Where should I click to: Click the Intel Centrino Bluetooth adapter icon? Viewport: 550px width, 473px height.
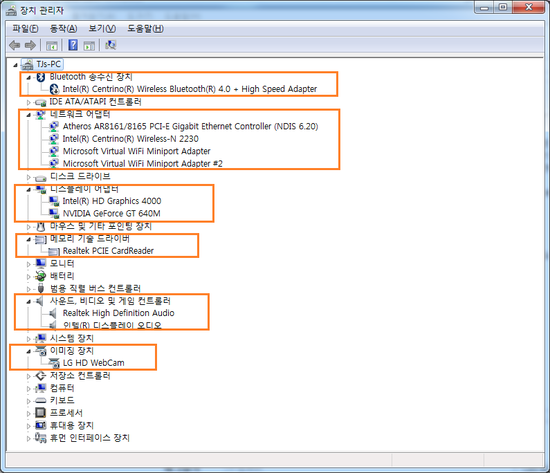[54, 89]
